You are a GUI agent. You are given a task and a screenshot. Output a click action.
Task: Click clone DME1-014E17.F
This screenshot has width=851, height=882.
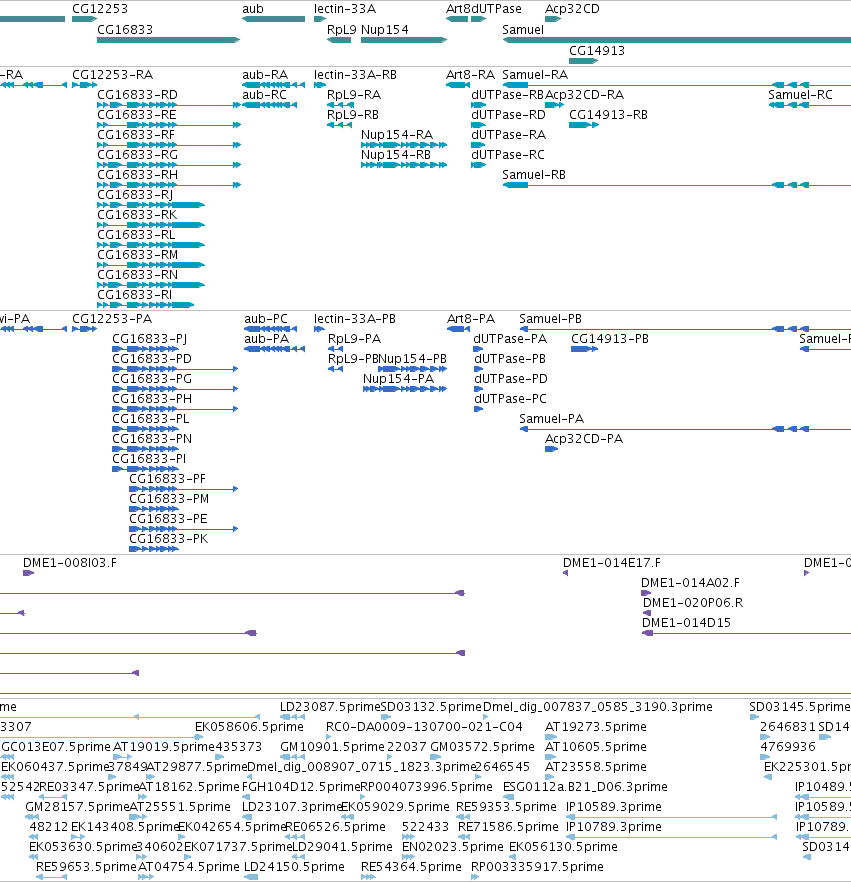pos(612,563)
